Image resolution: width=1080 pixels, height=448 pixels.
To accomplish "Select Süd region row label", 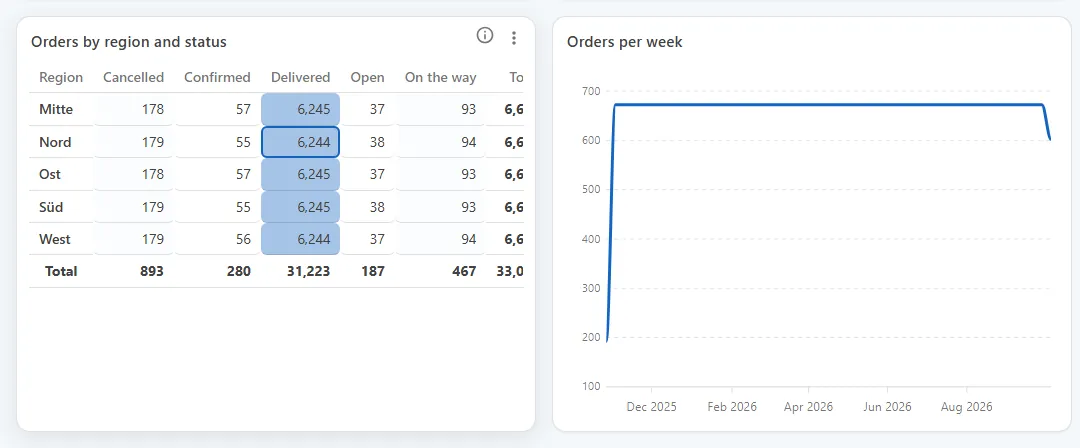I will coord(52,207).
